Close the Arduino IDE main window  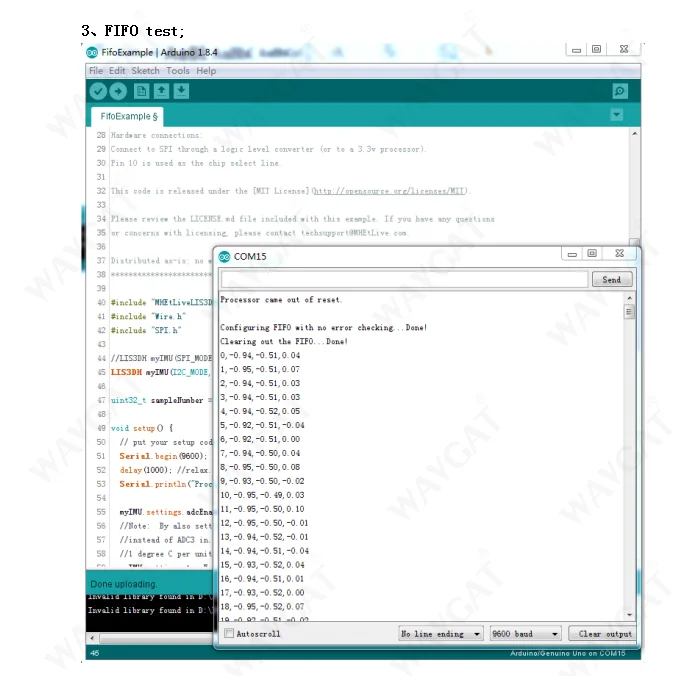pyautogui.click(x=624, y=49)
